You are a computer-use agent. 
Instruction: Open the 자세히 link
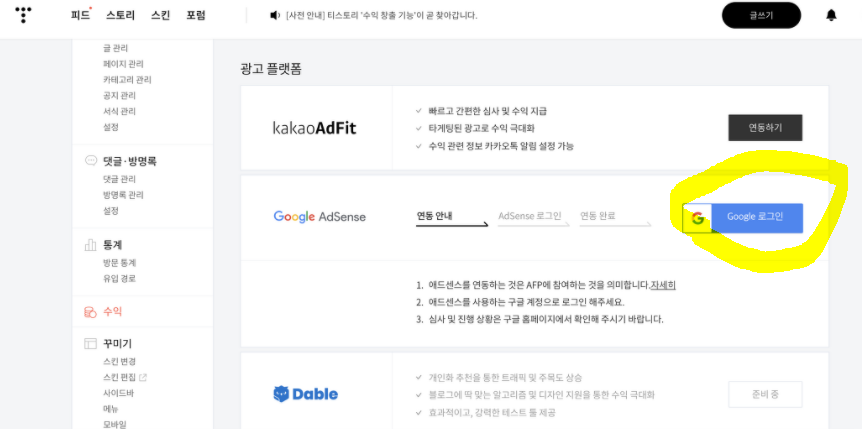pos(663,285)
